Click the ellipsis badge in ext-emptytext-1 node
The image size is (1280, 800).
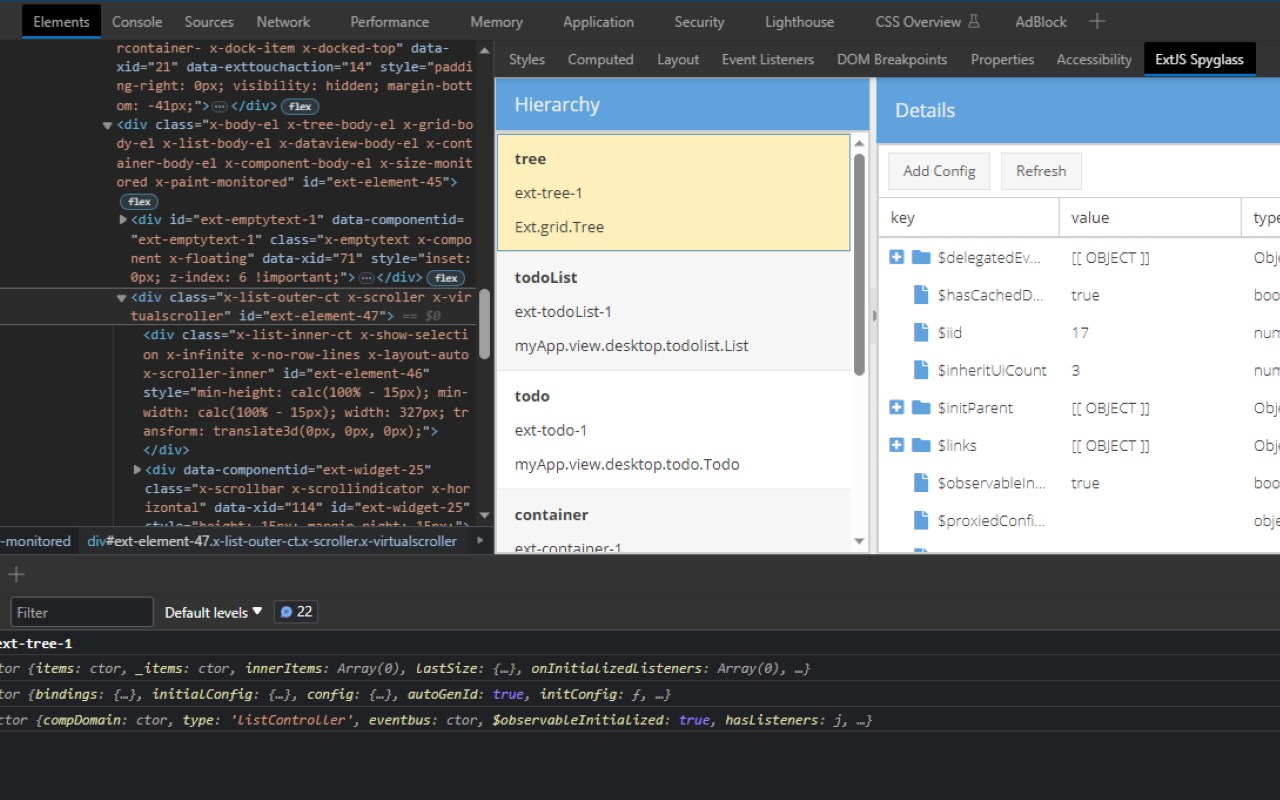[x=366, y=277]
